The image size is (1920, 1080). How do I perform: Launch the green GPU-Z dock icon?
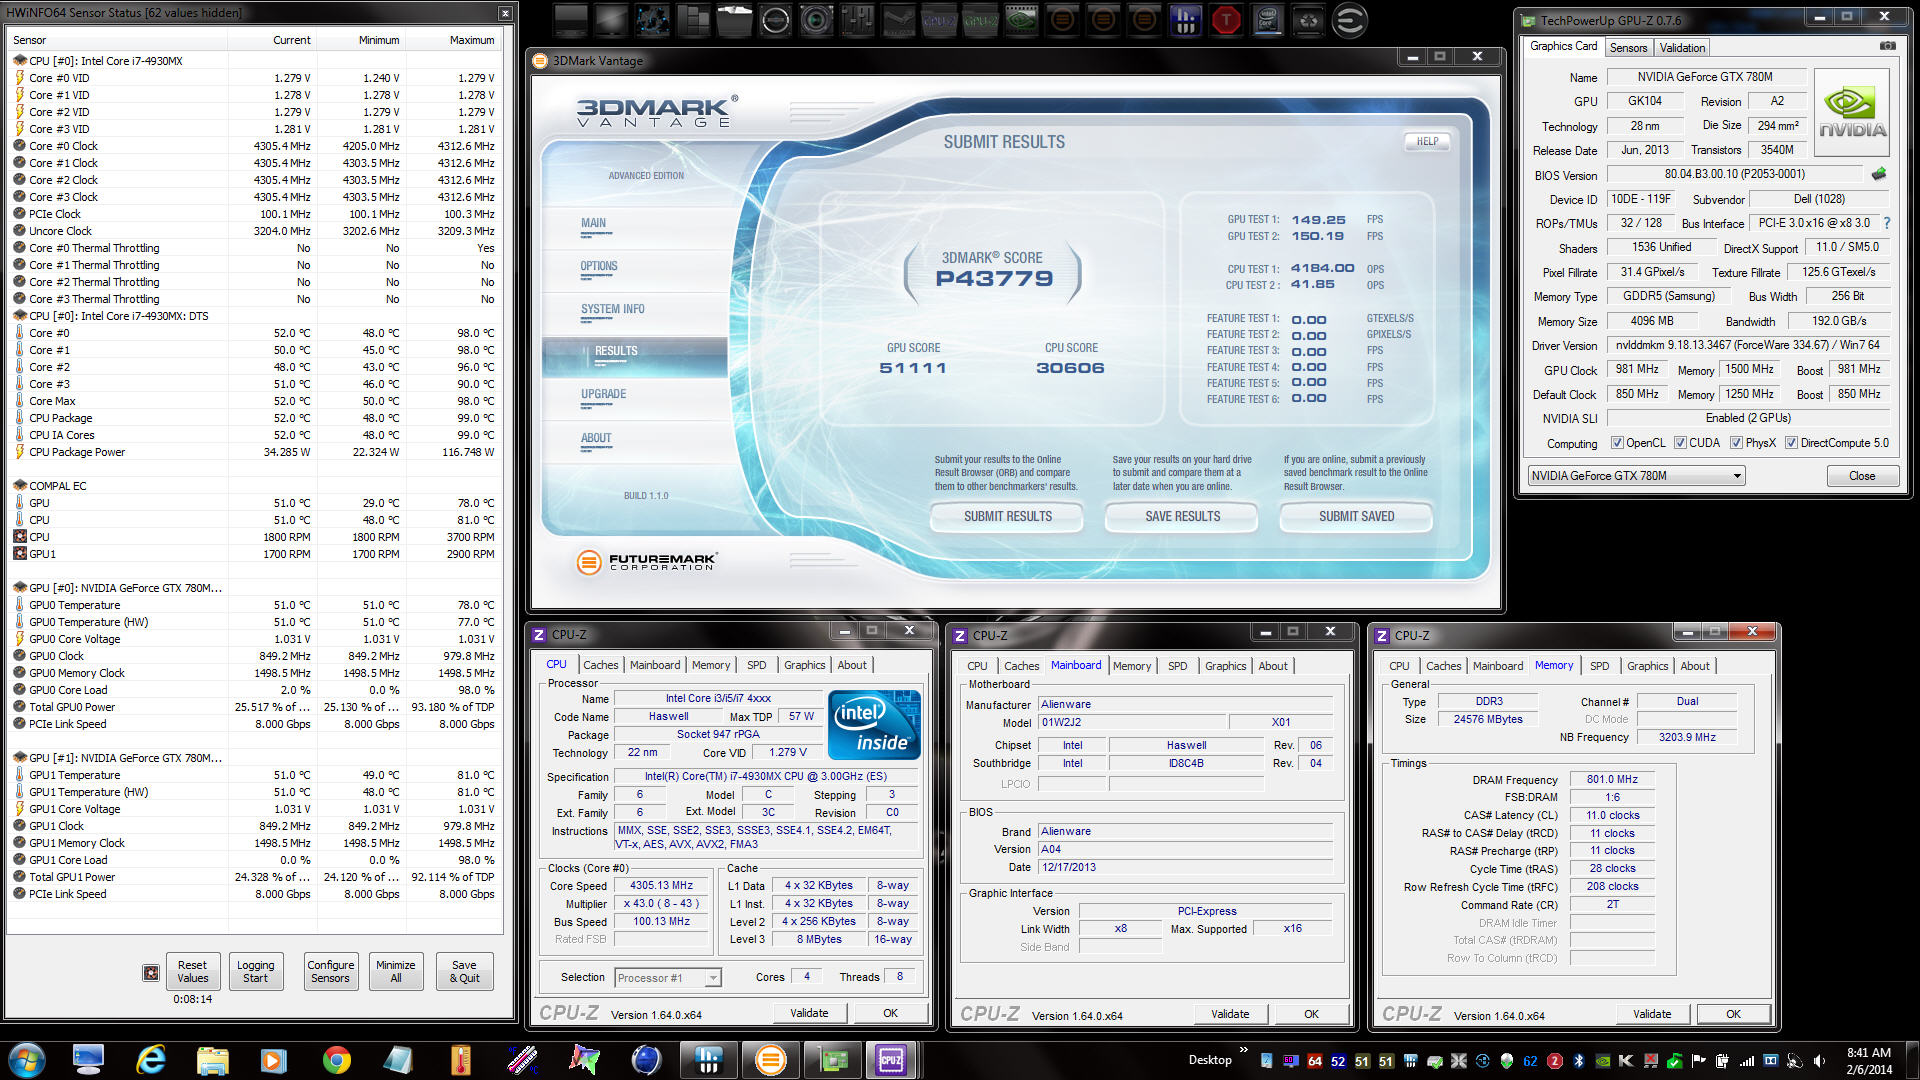point(980,20)
